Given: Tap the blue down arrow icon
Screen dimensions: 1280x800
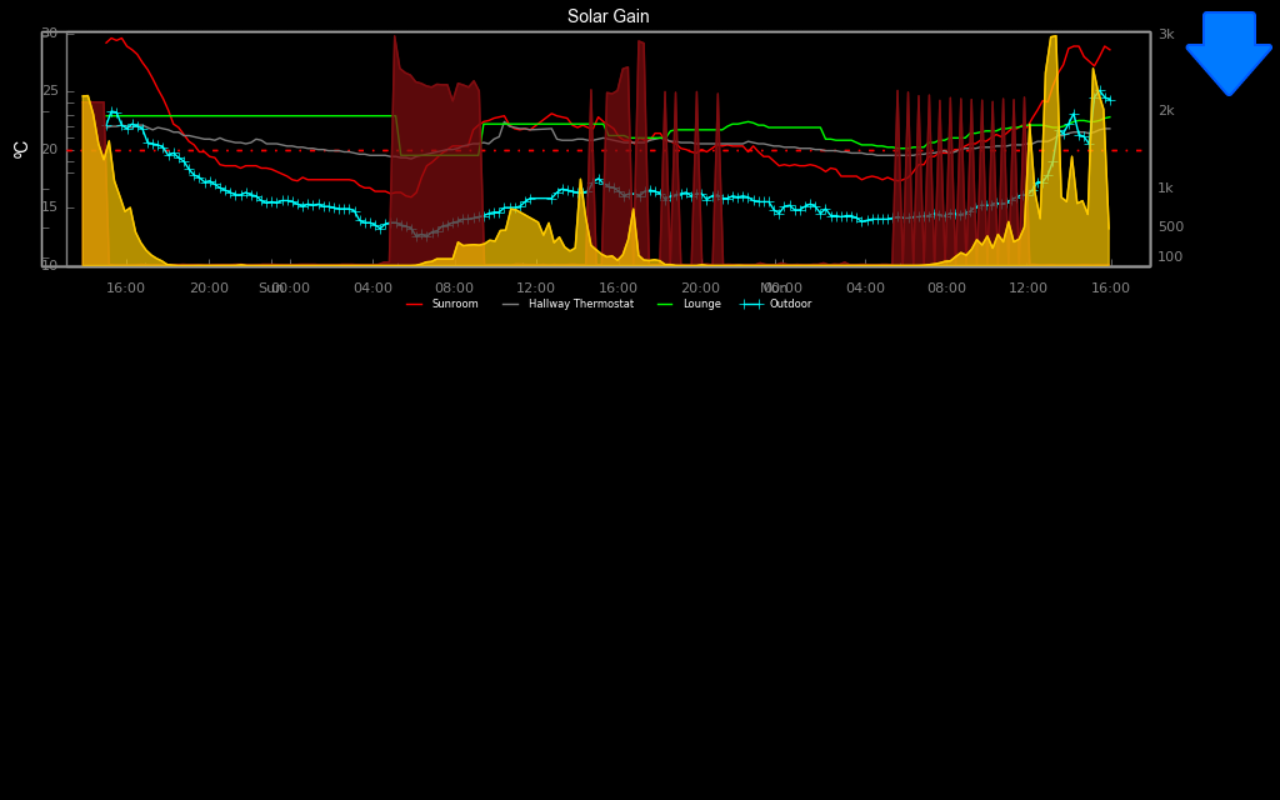Looking at the screenshot, I should click(x=1229, y=53).
